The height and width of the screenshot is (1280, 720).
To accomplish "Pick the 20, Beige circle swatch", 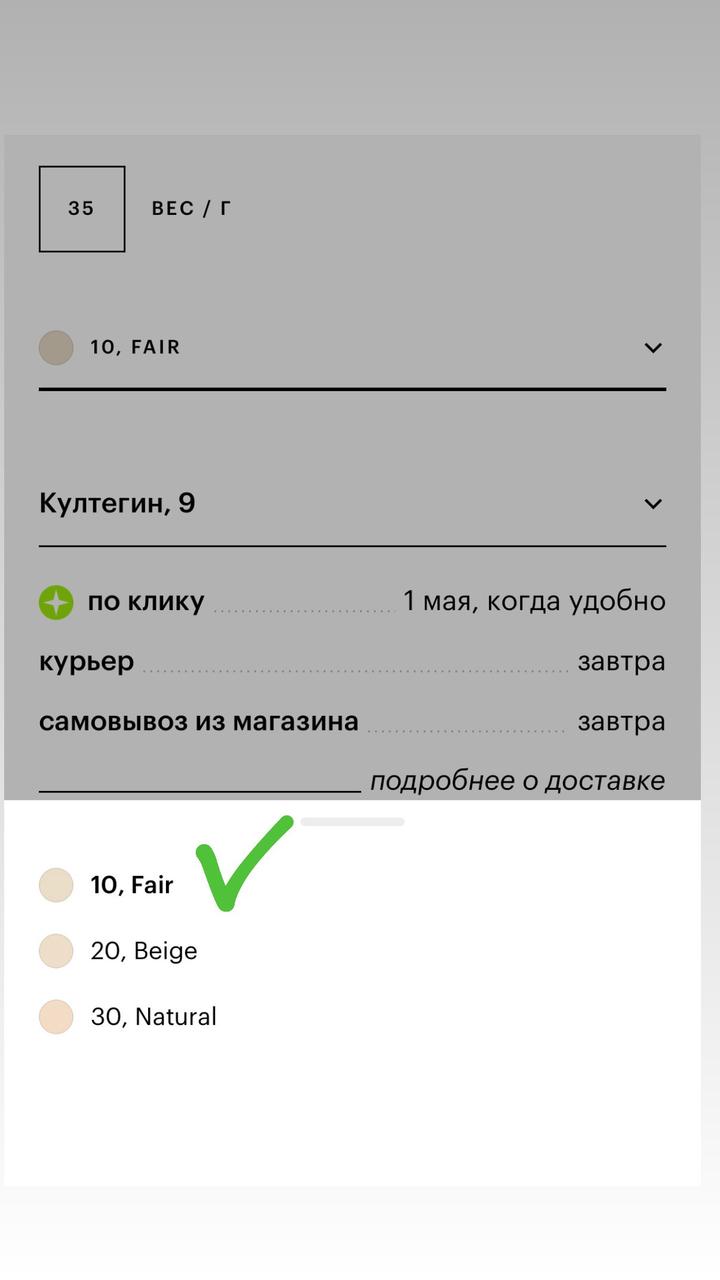I will [56, 951].
